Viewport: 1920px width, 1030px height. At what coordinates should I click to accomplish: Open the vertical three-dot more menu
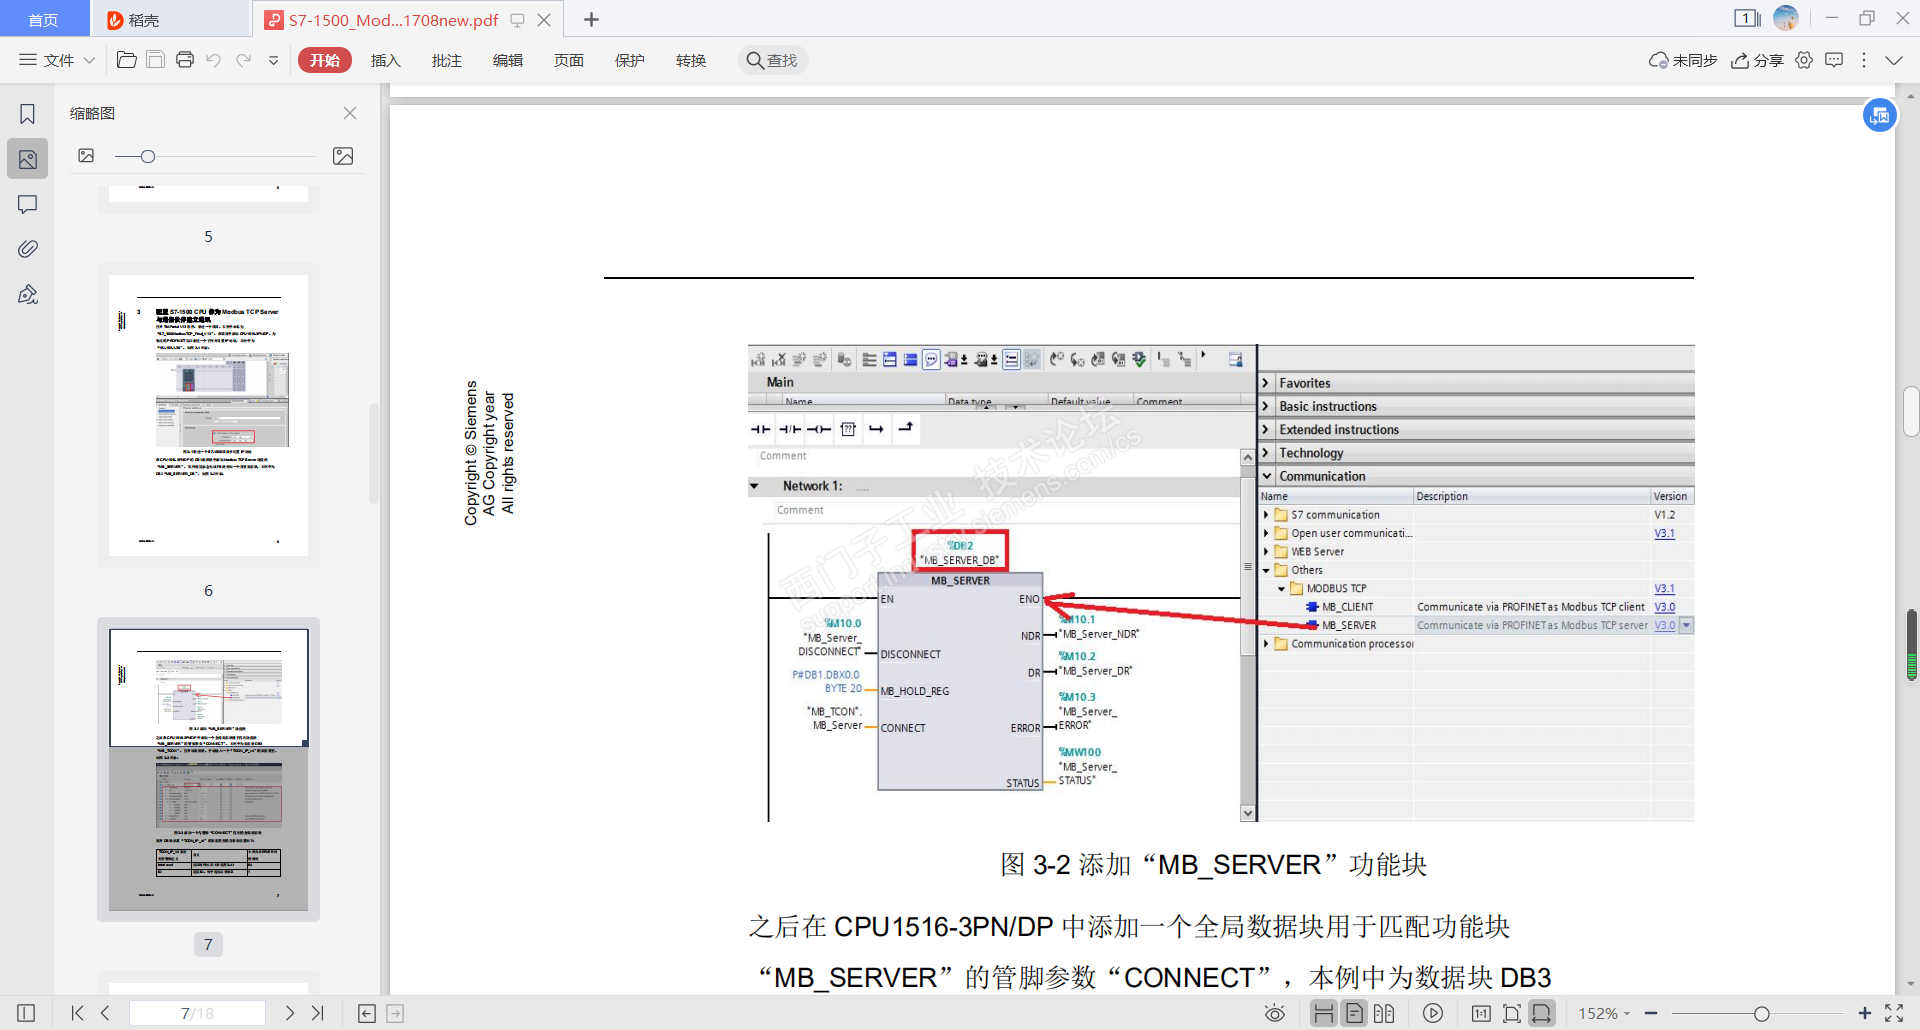click(x=1864, y=60)
